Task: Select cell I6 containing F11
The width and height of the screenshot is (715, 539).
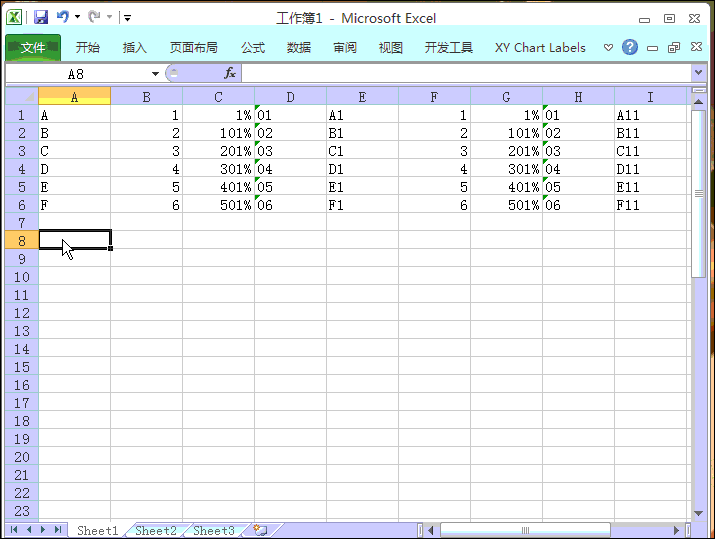Action: click(x=650, y=205)
